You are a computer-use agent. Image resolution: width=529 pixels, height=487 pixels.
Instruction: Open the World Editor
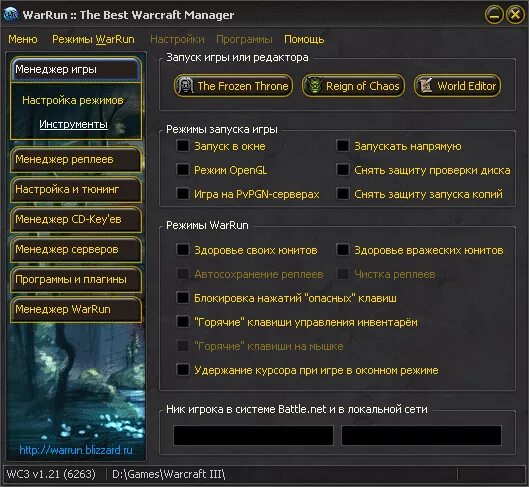pos(457,86)
